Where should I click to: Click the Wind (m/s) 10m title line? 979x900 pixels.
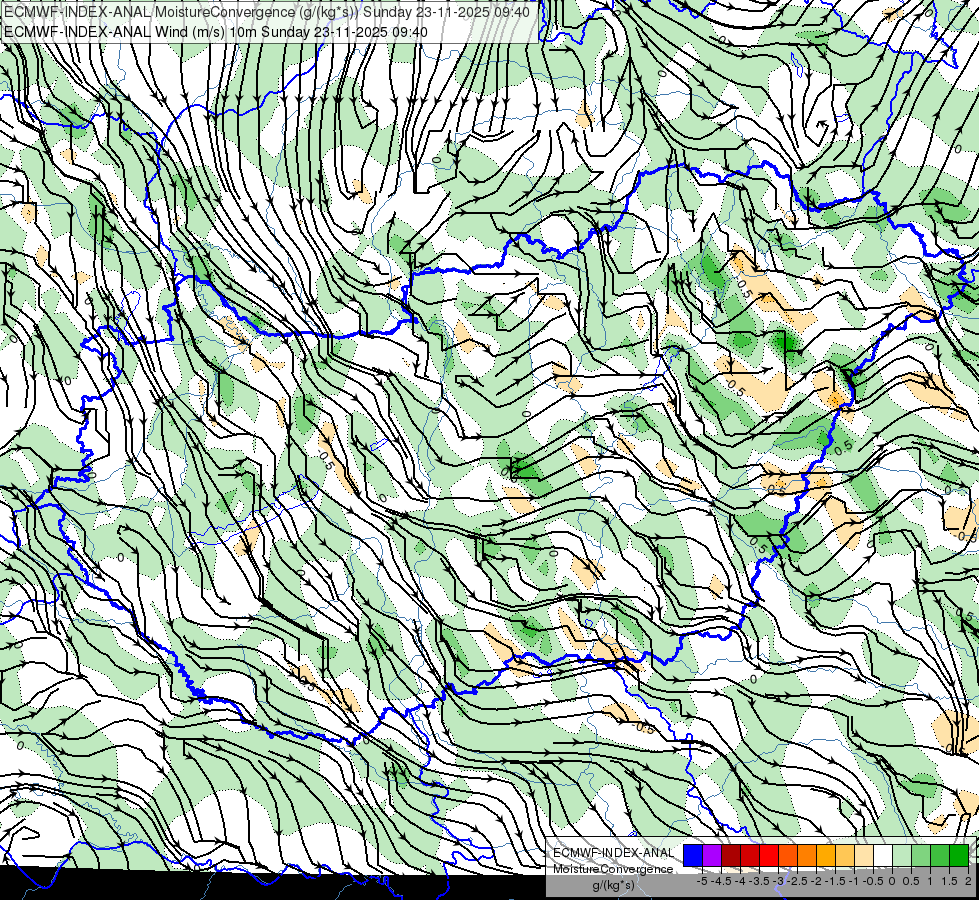click(x=216, y=32)
